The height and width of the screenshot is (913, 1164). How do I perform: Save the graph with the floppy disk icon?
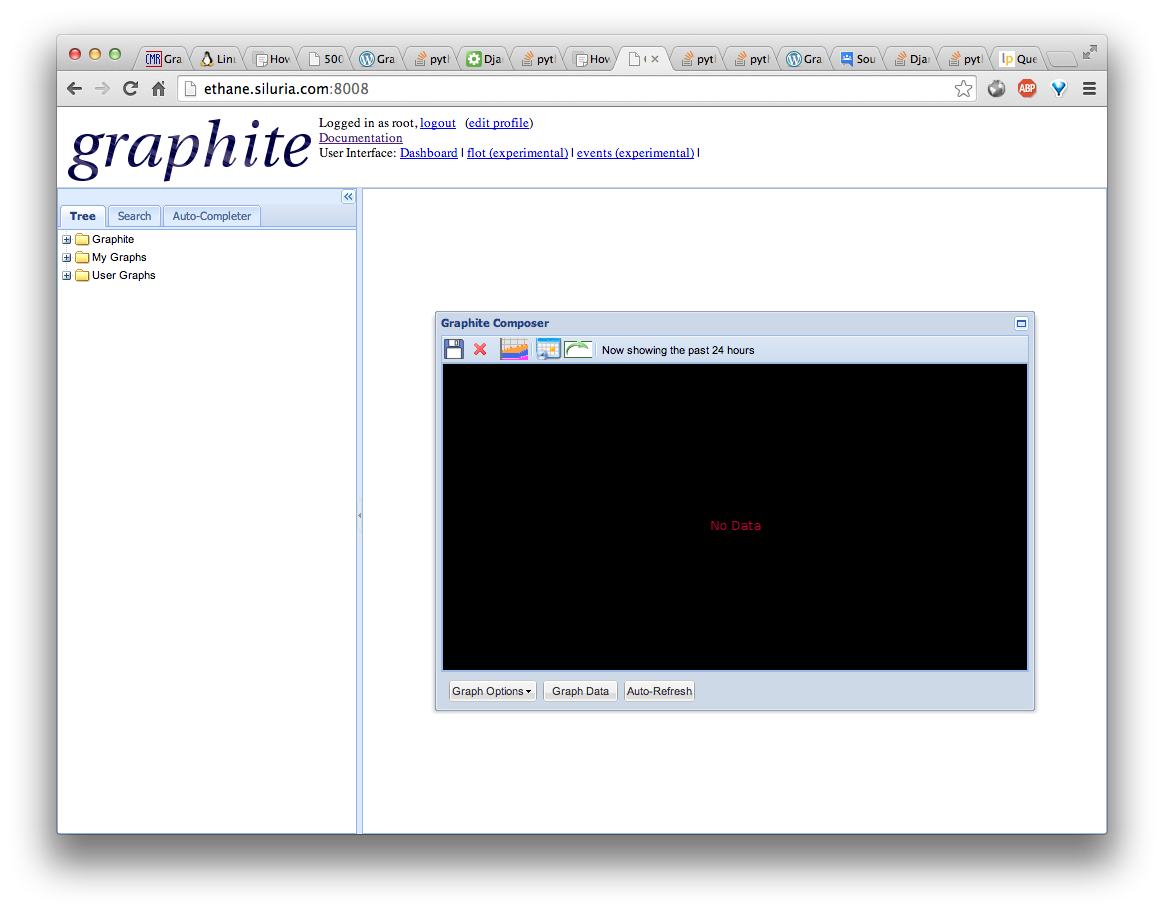click(454, 349)
